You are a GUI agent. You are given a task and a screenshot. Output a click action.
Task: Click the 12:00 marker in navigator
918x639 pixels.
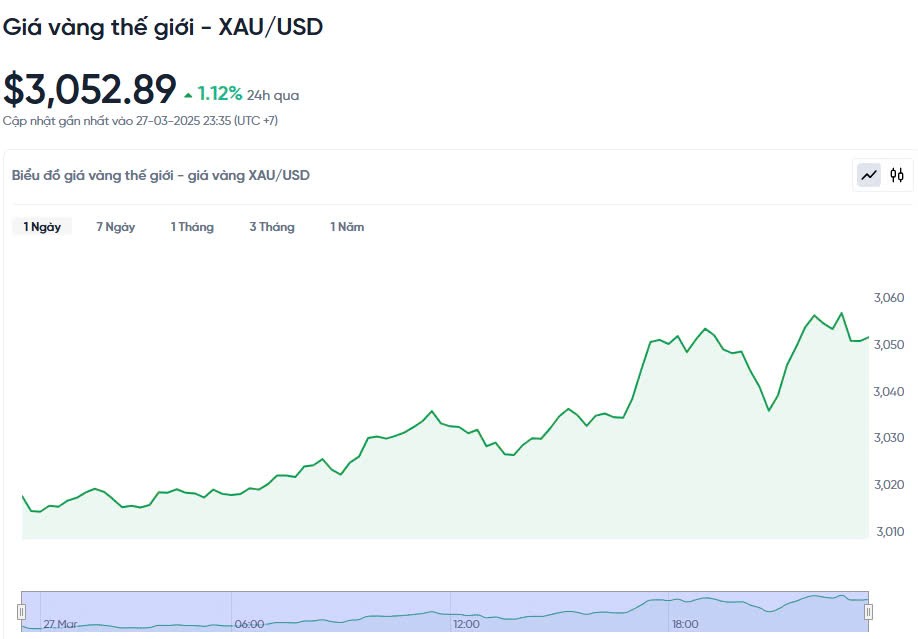click(466, 624)
